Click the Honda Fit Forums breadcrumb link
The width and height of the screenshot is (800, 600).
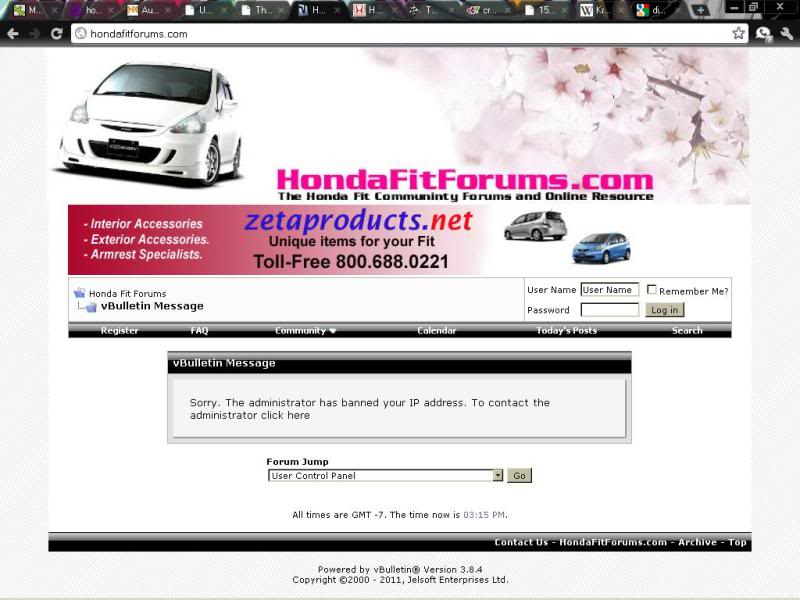pos(128,293)
